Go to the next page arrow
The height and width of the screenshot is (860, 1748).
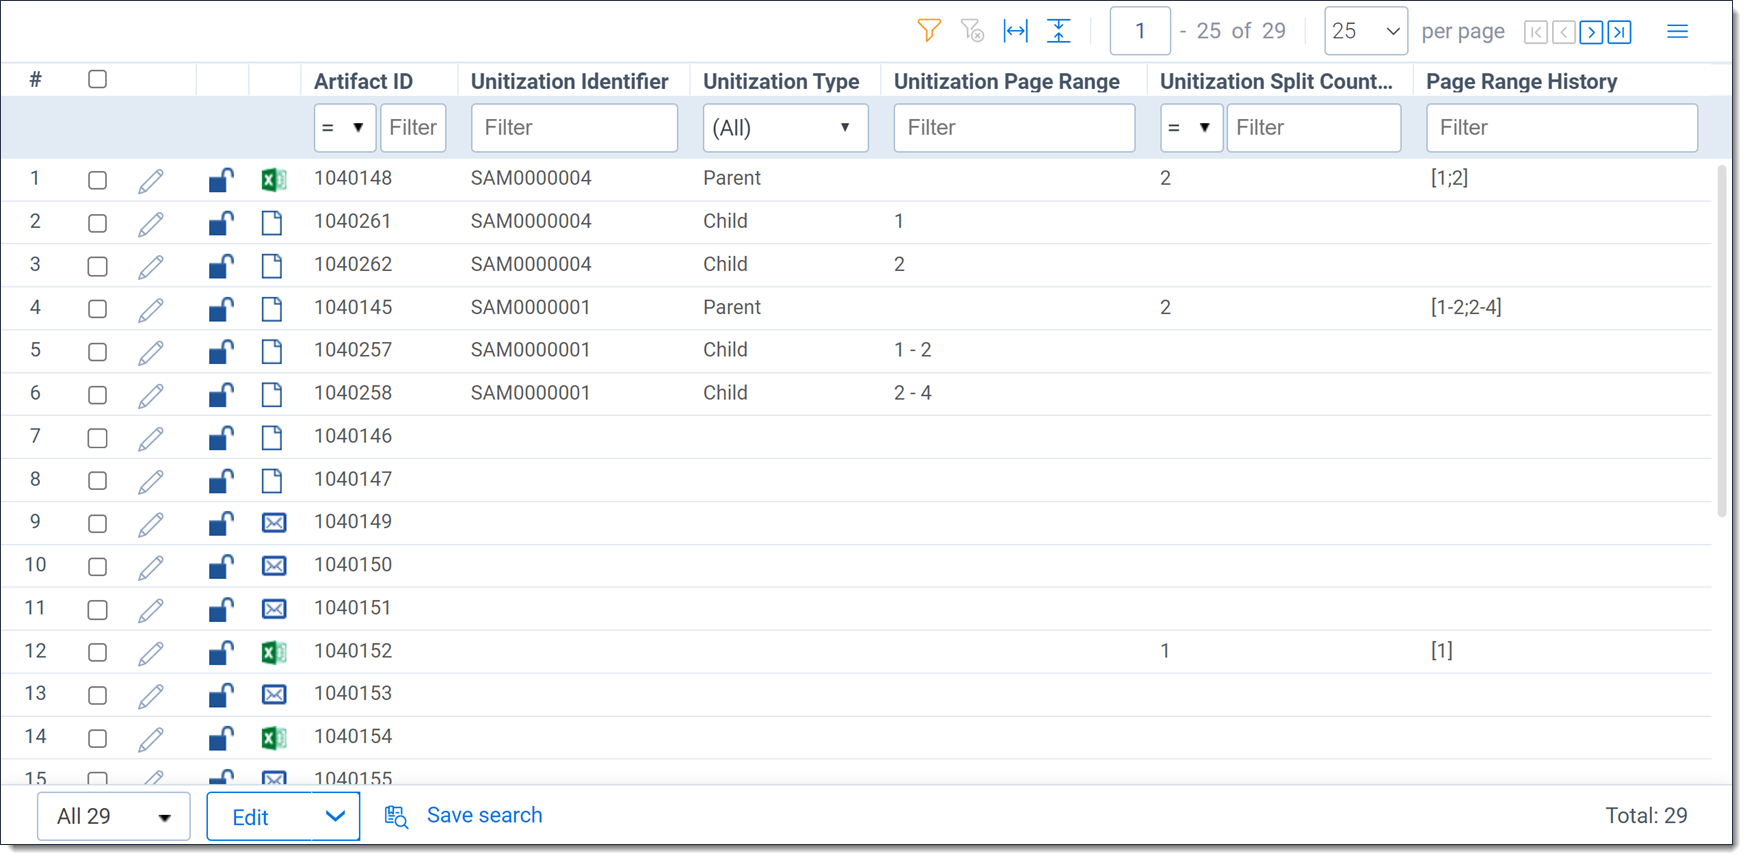click(1591, 32)
